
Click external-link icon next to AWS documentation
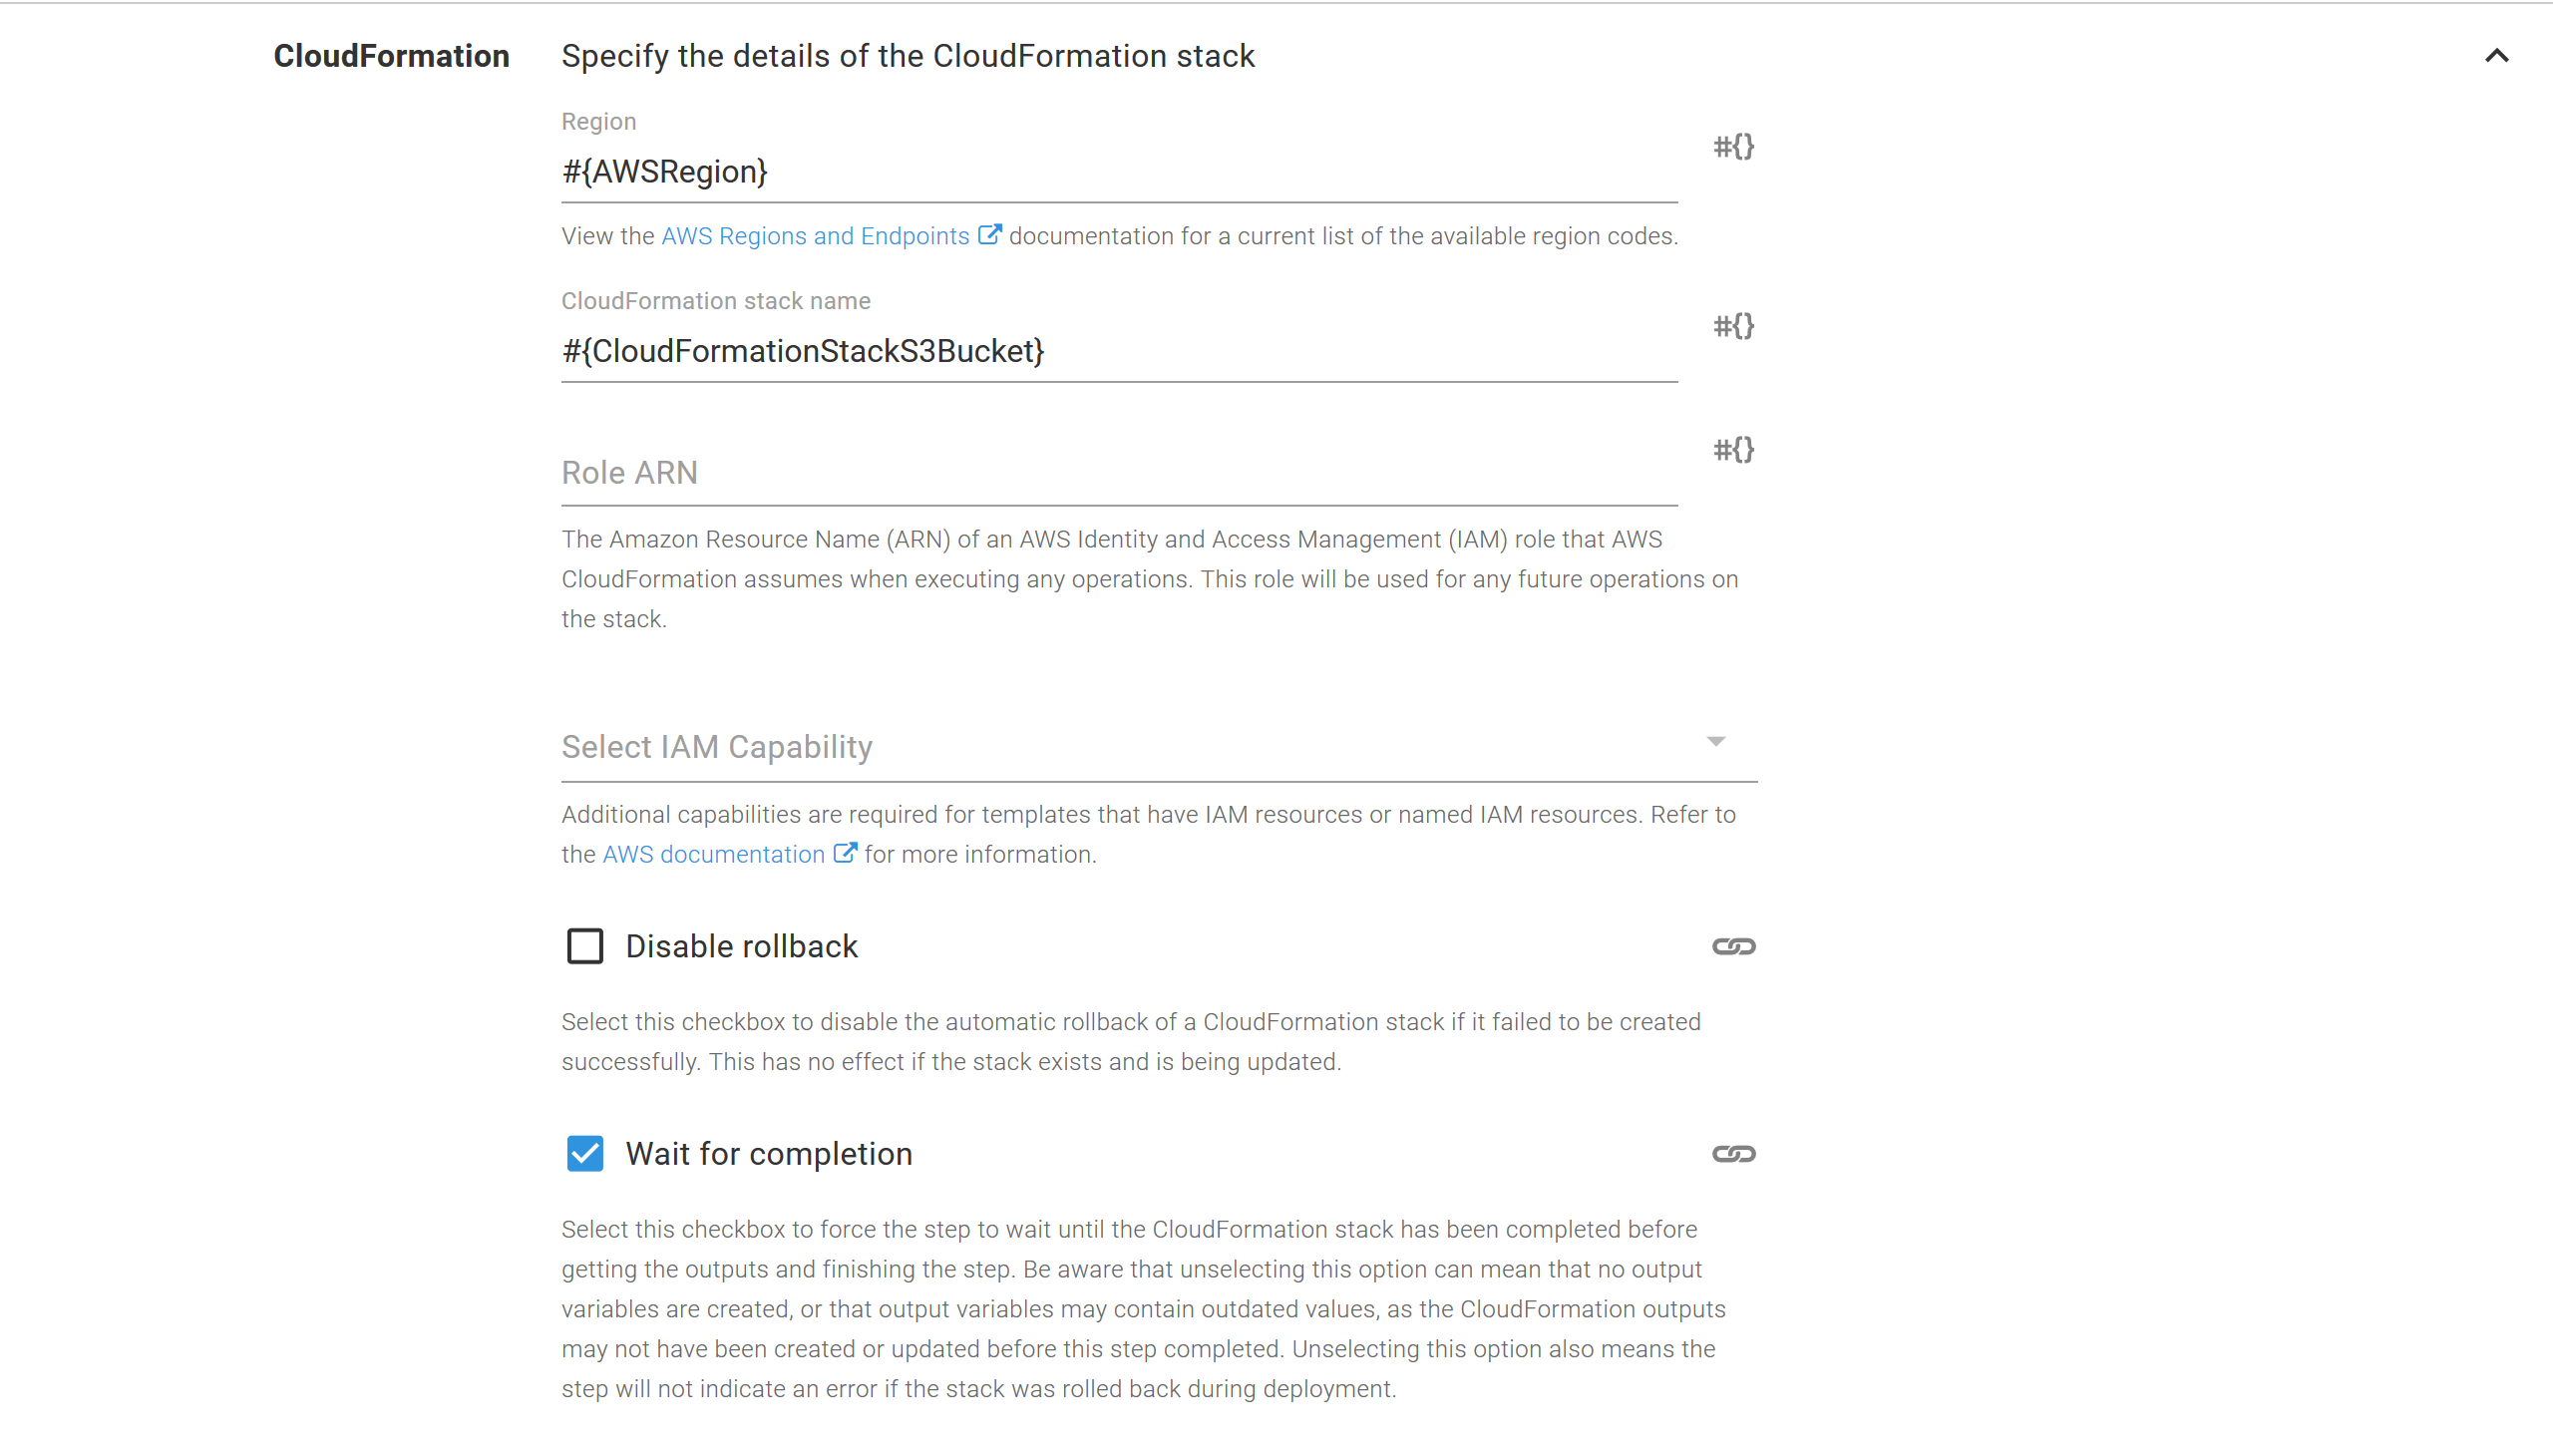[845, 853]
